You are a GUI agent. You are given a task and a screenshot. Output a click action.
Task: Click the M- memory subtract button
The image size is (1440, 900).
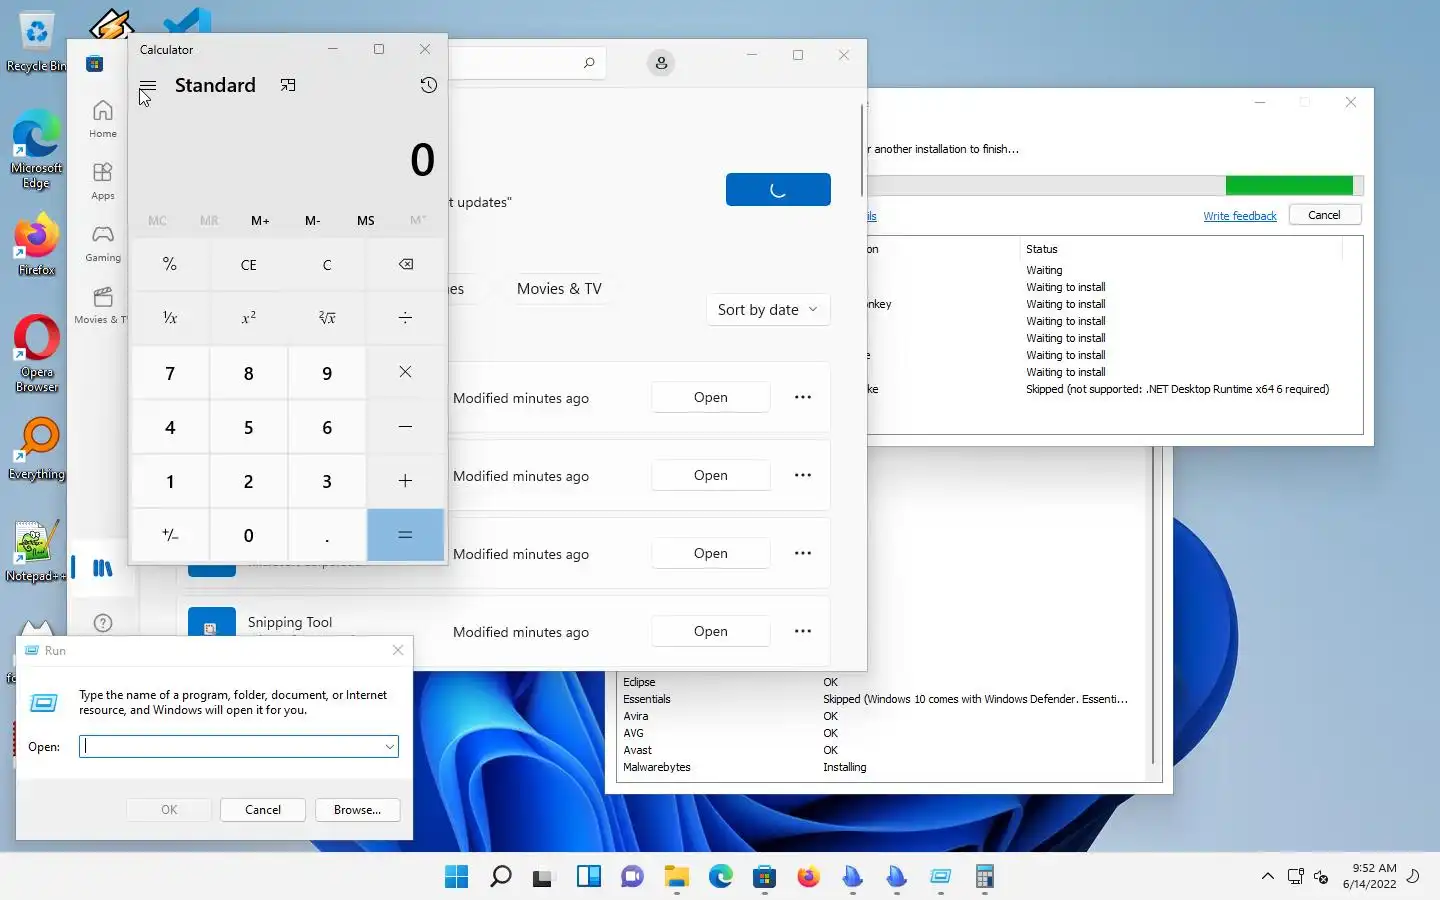pos(313,220)
